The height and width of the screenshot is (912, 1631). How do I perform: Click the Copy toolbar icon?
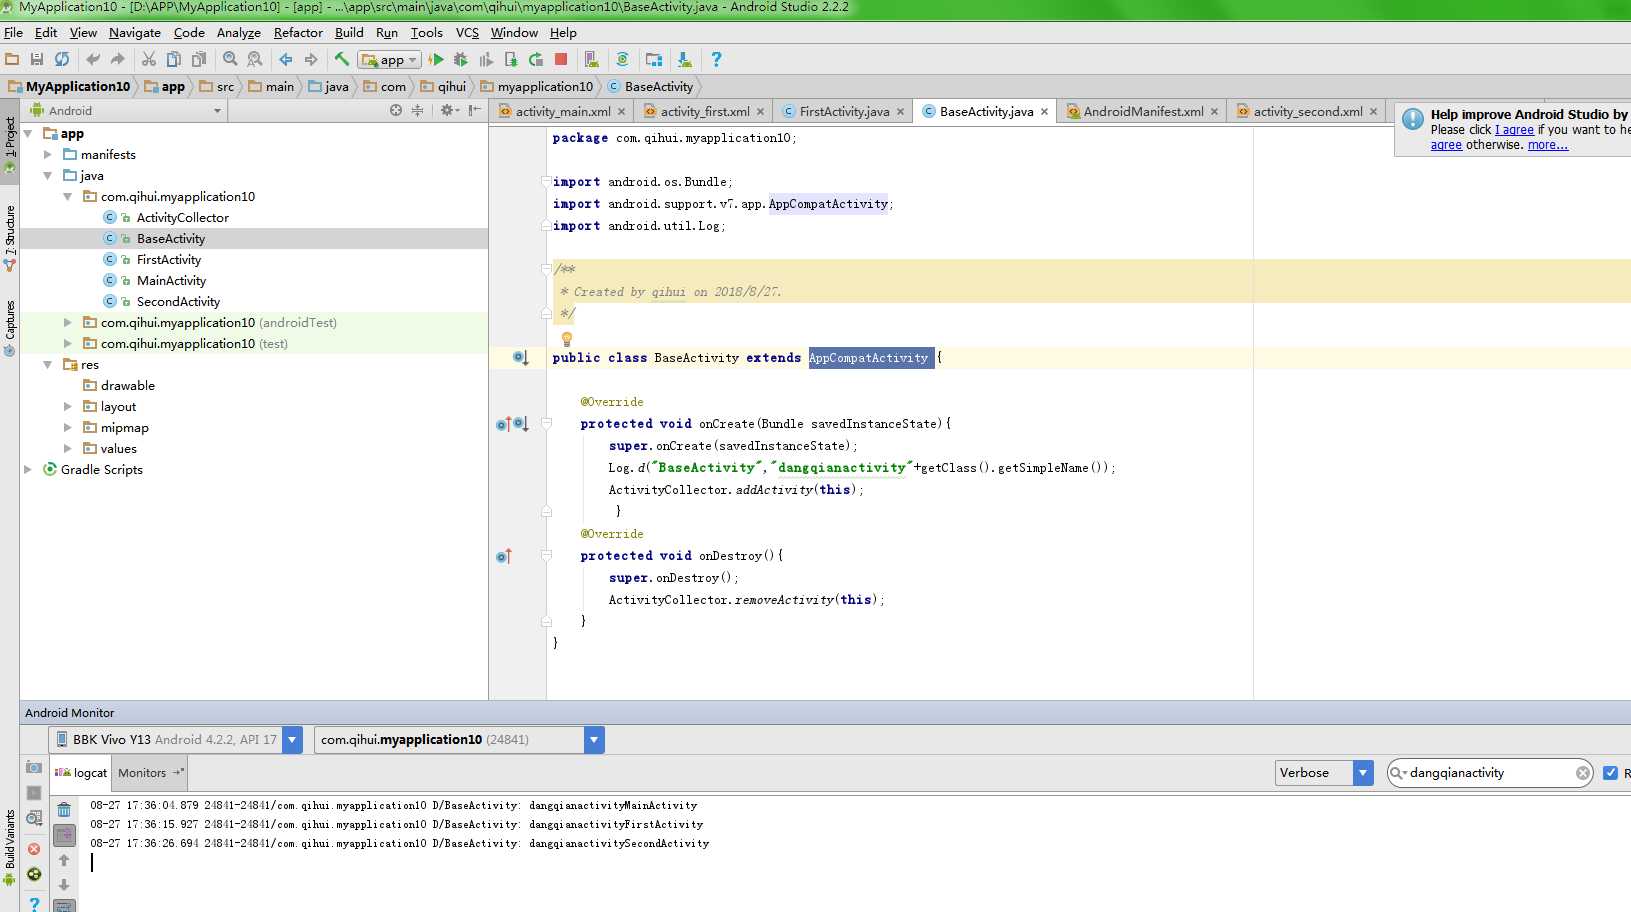pyautogui.click(x=174, y=60)
